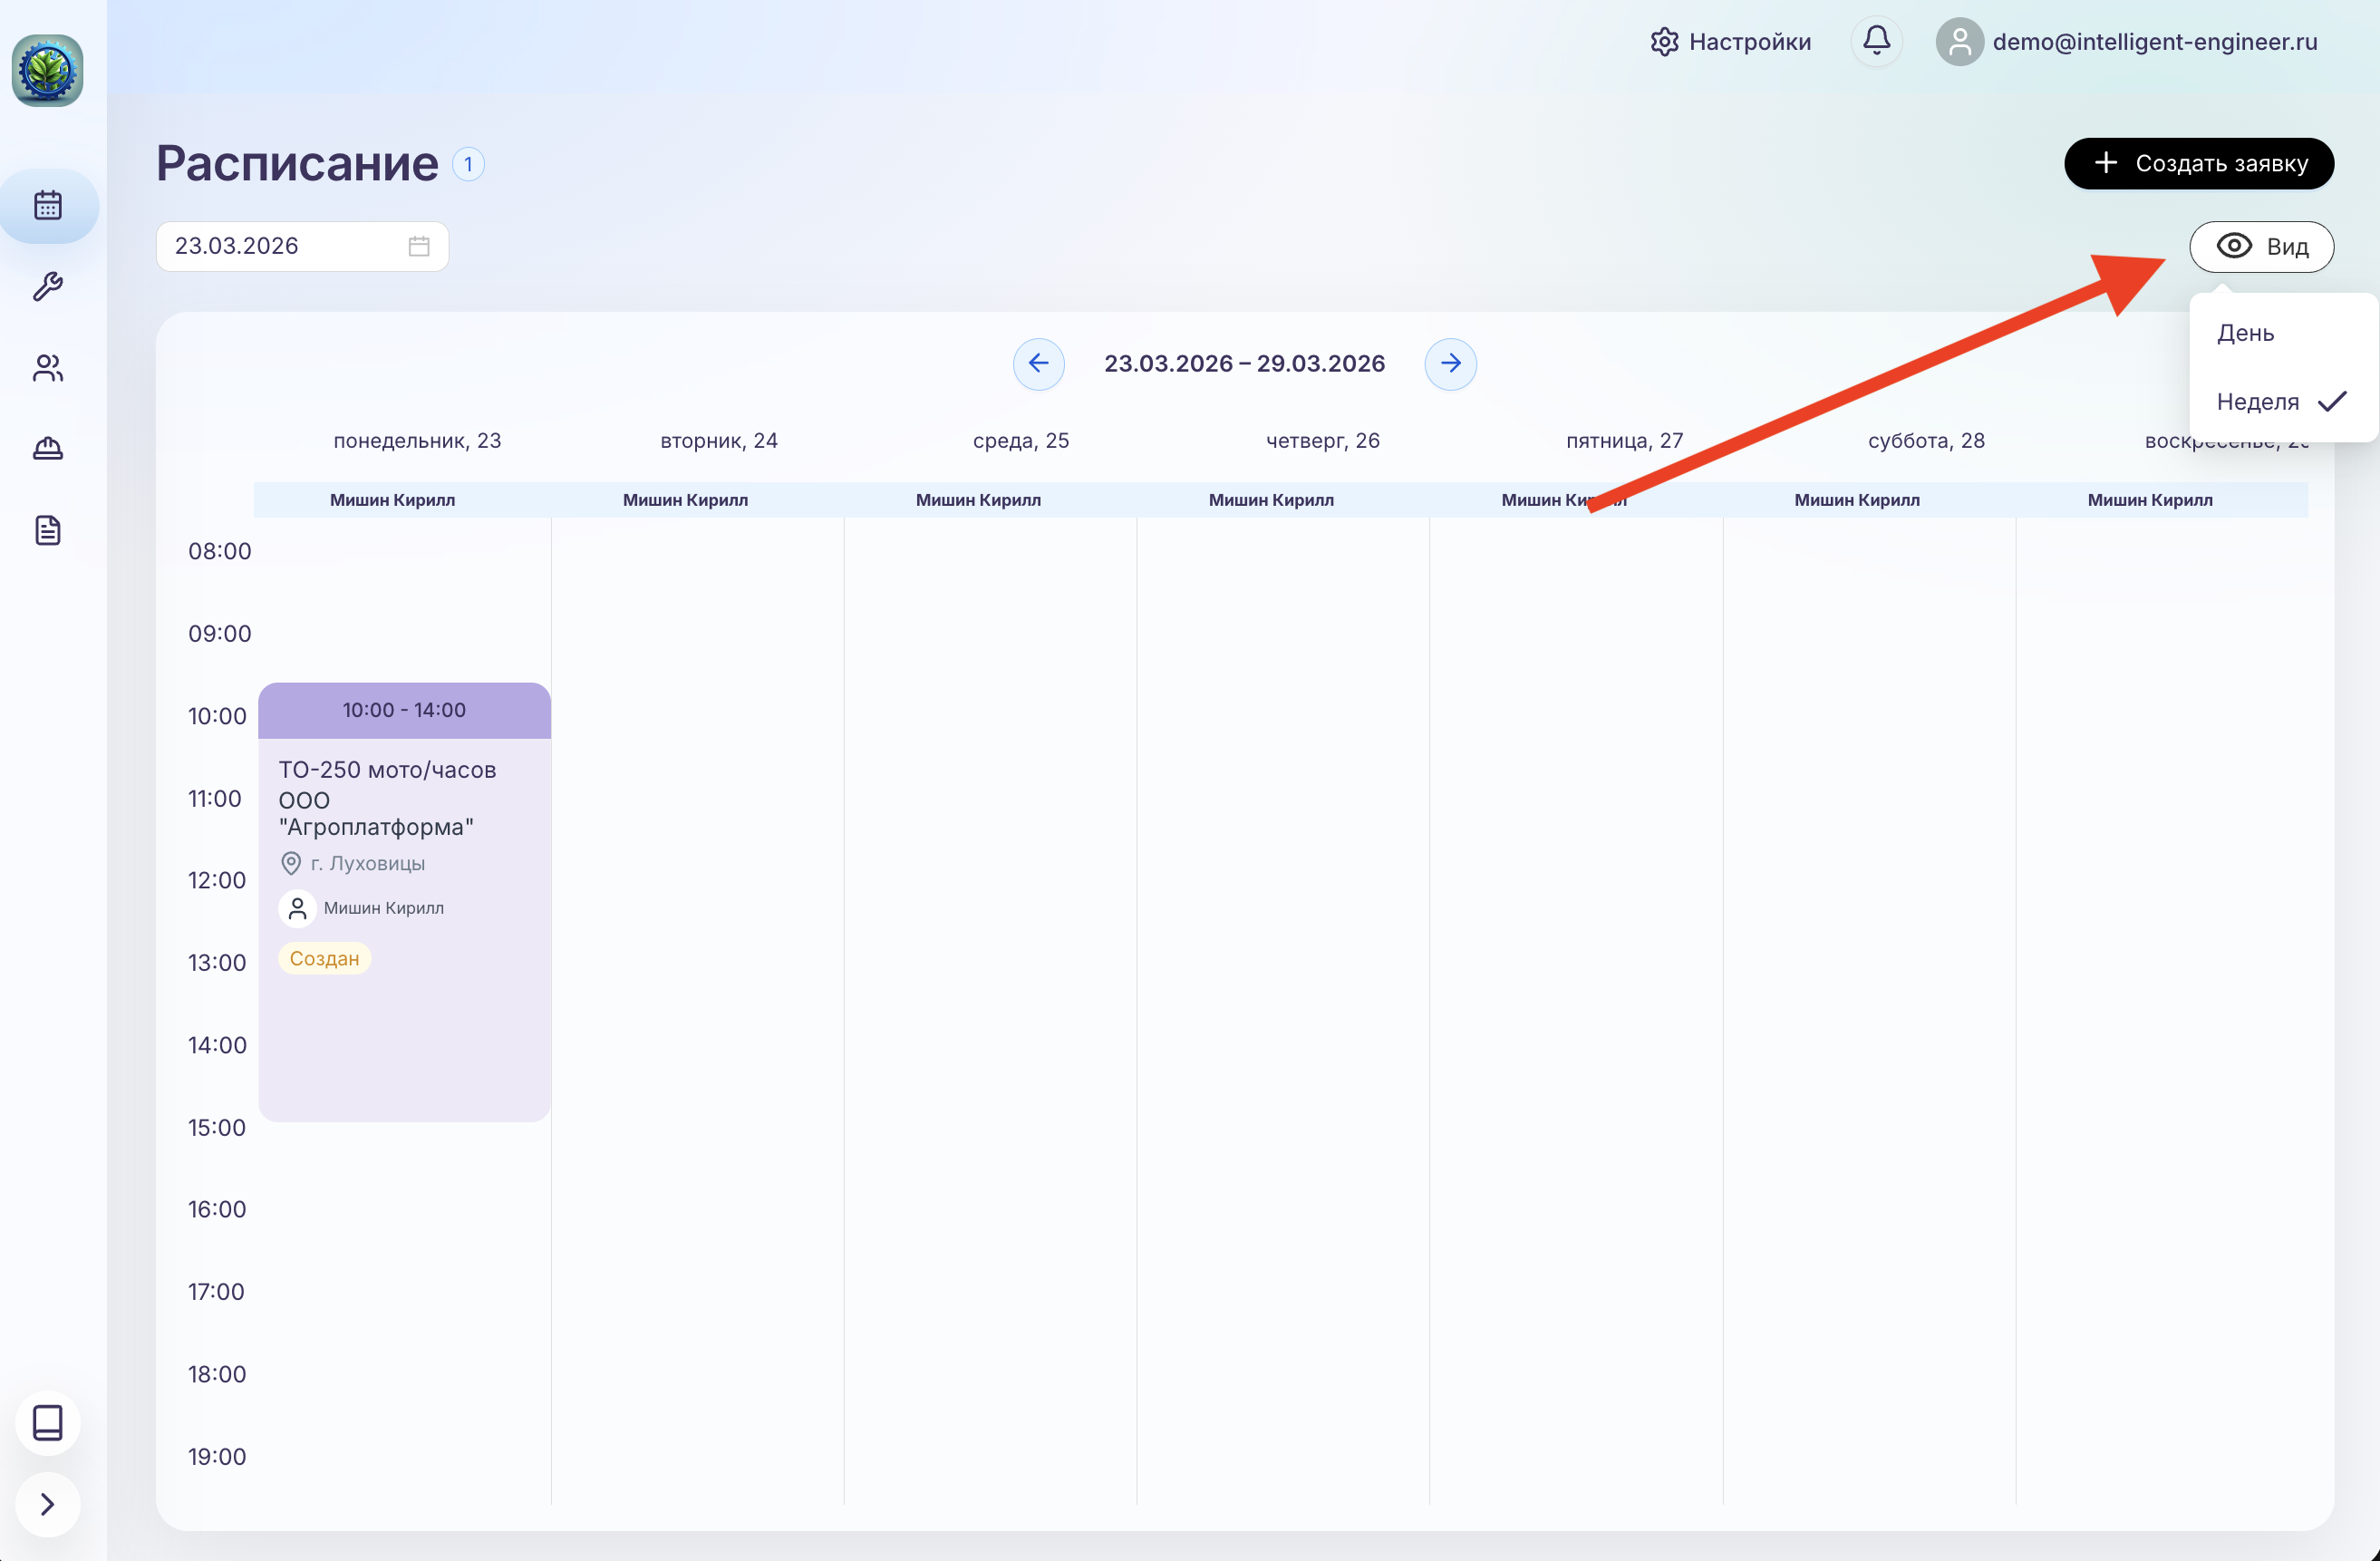The image size is (2380, 1561).
Task: Click the 19:00 time label
Action: tap(217, 1457)
